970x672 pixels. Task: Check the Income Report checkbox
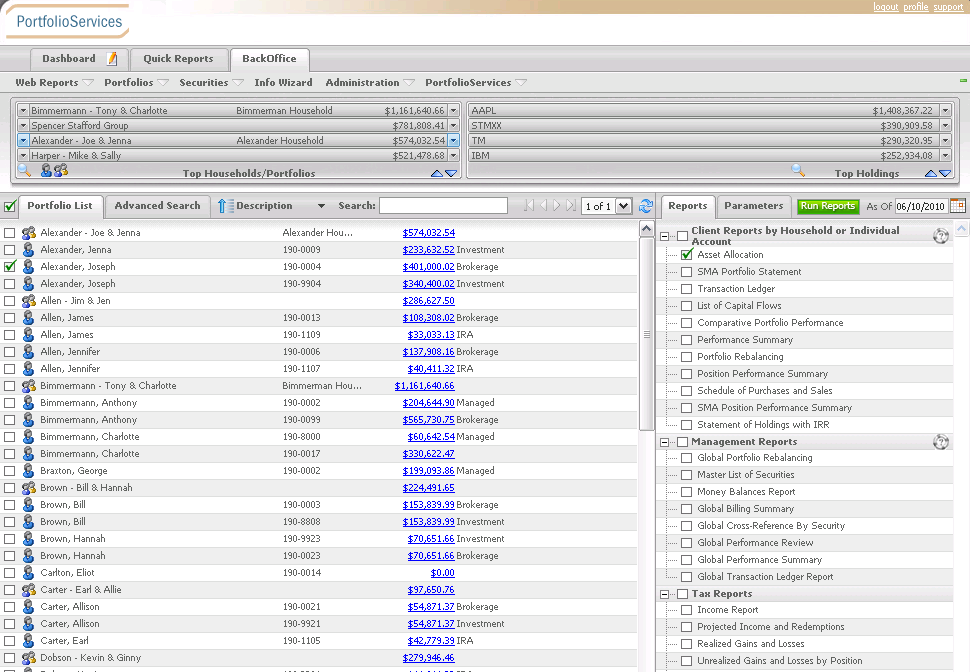686,610
